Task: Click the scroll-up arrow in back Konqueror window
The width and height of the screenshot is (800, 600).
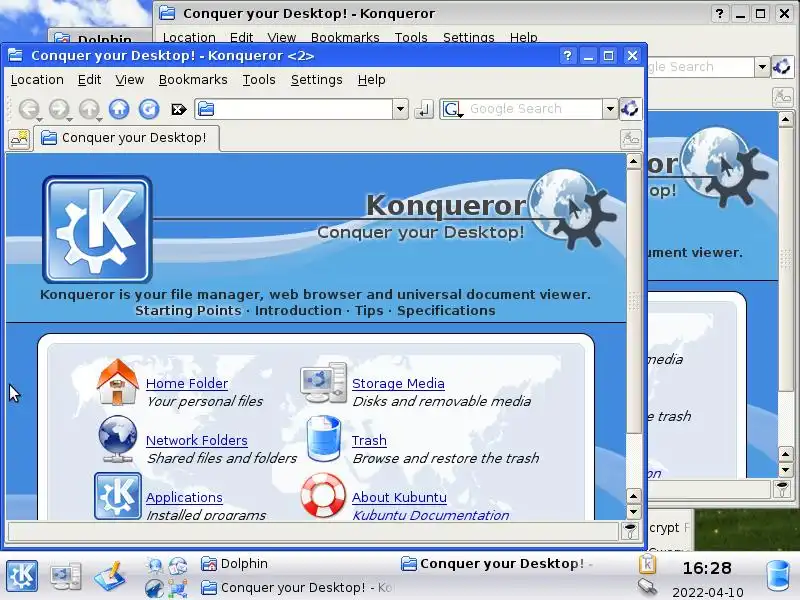Action: [x=785, y=119]
